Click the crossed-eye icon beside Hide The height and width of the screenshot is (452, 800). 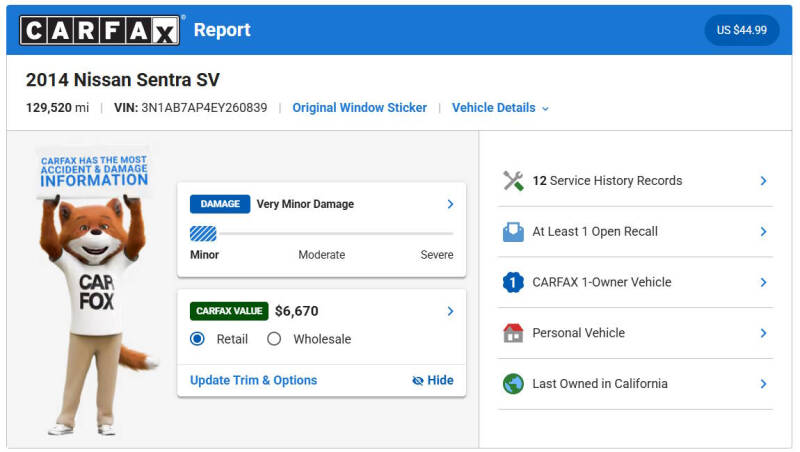coord(418,381)
